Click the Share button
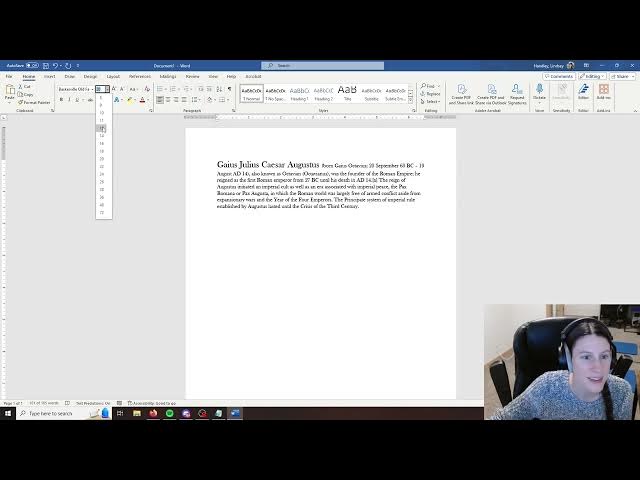The width and height of the screenshot is (640, 480). [624, 76]
